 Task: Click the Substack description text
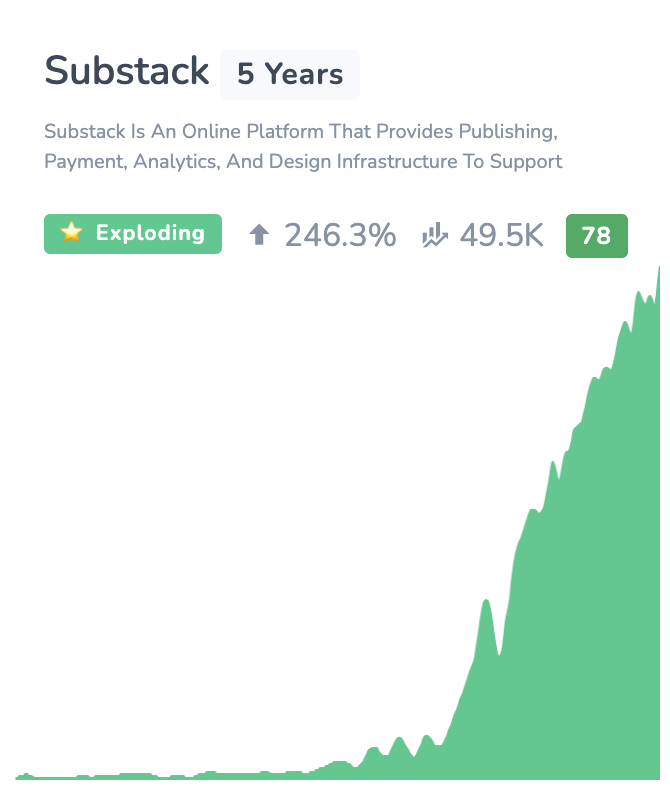303,146
